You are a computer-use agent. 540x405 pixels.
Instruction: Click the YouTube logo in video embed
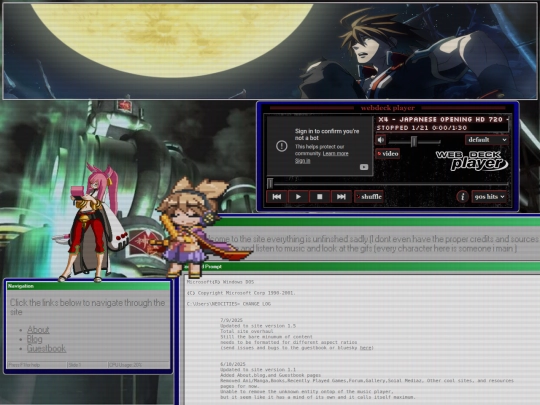tap(364, 167)
